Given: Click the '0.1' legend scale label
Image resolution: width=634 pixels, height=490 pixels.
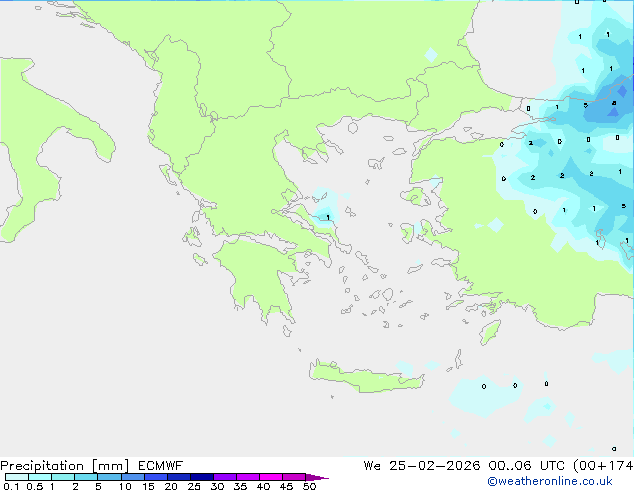Looking at the screenshot, I should [x=11, y=486].
